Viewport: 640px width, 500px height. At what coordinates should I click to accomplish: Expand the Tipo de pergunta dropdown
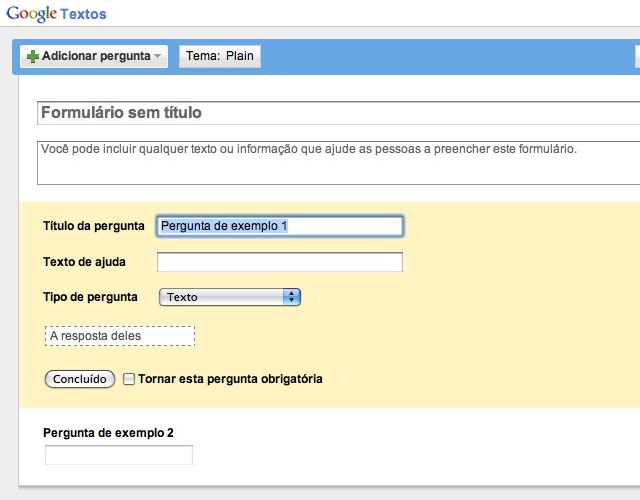[x=230, y=297]
